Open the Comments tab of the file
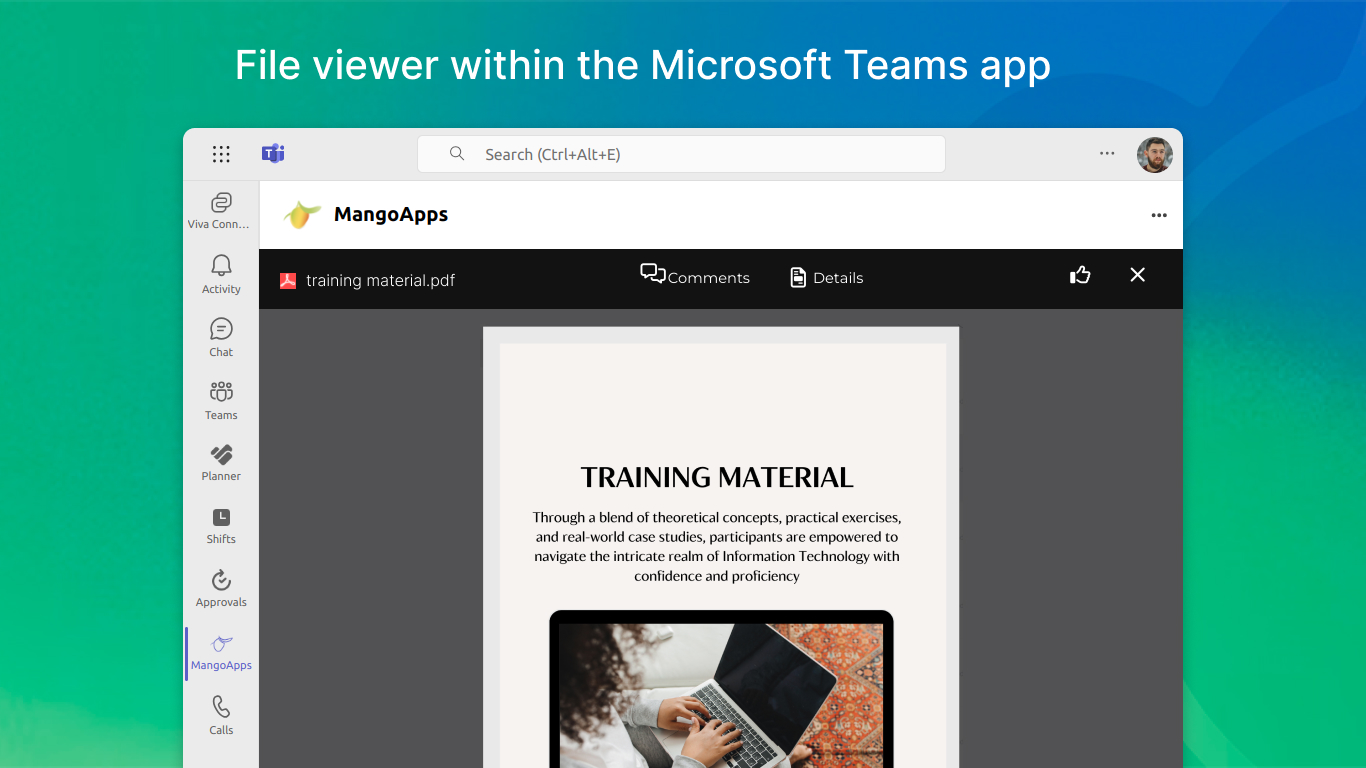The height and width of the screenshot is (768, 1366). 695,276
